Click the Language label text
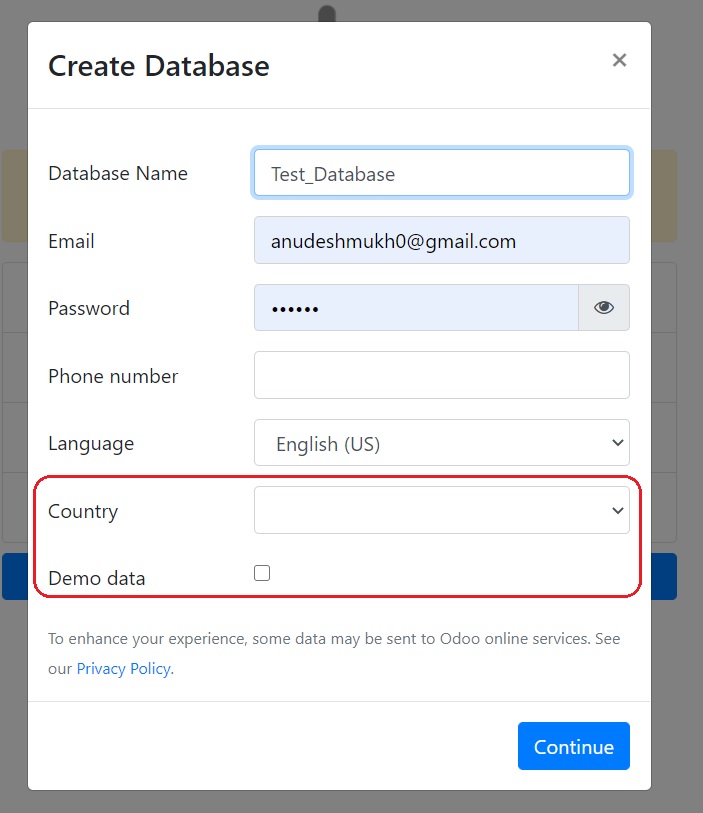This screenshot has height=813, width=703. click(x=91, y=444)
